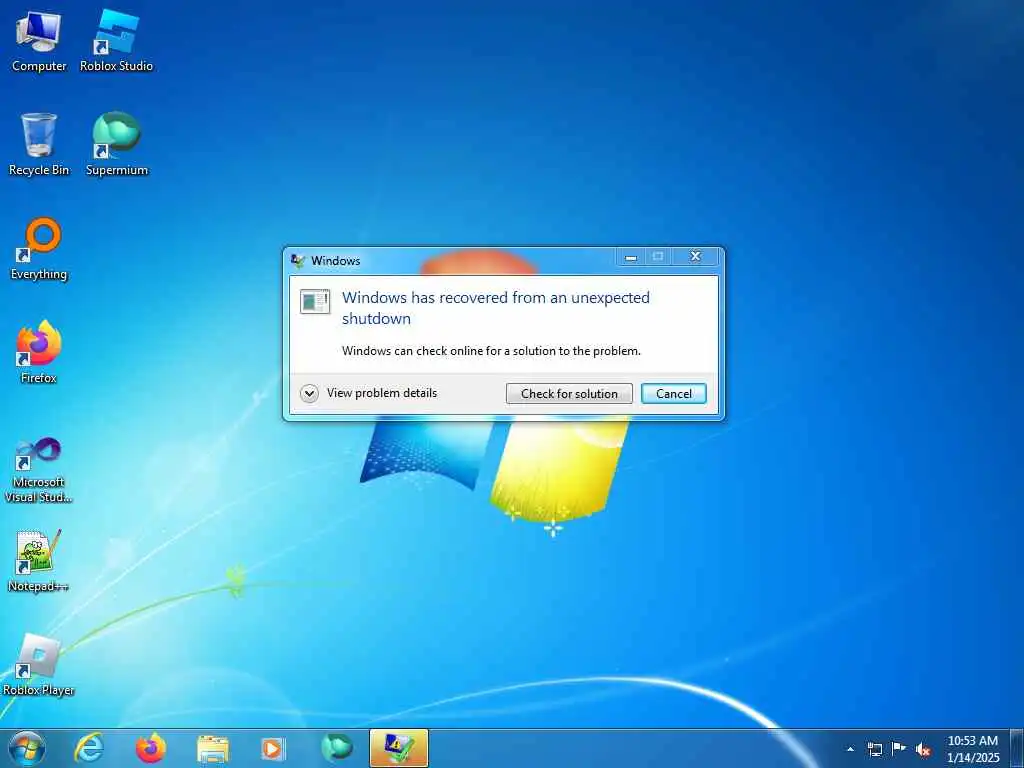
Task: Open the Action Center flag icon
Action: [x=899, y=749]
